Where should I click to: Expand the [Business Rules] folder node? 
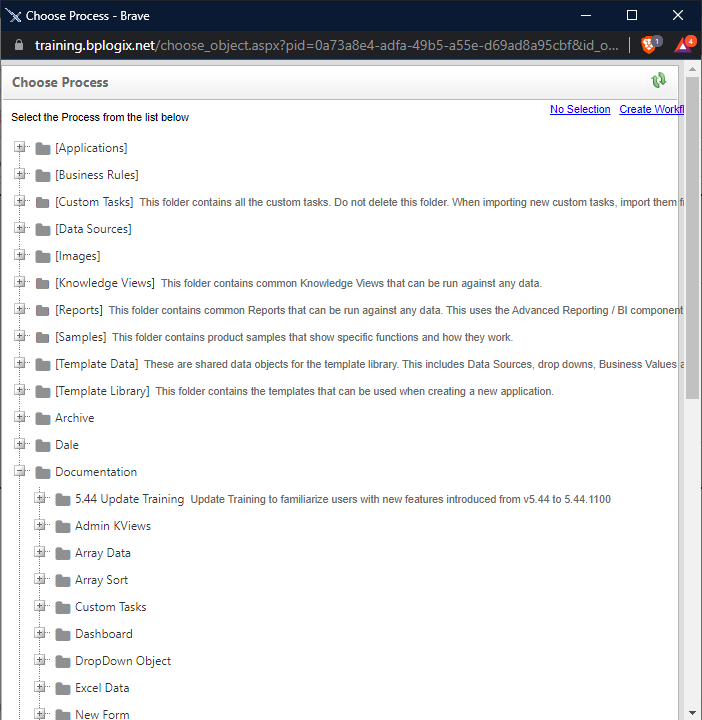pyautogui.click(x=19, y=174)
